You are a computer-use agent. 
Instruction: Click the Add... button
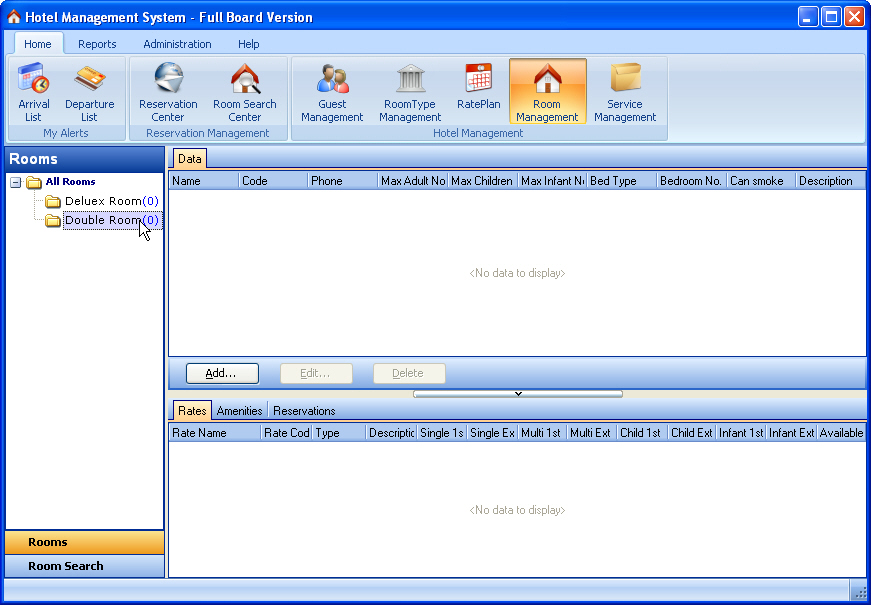point(222,373)
